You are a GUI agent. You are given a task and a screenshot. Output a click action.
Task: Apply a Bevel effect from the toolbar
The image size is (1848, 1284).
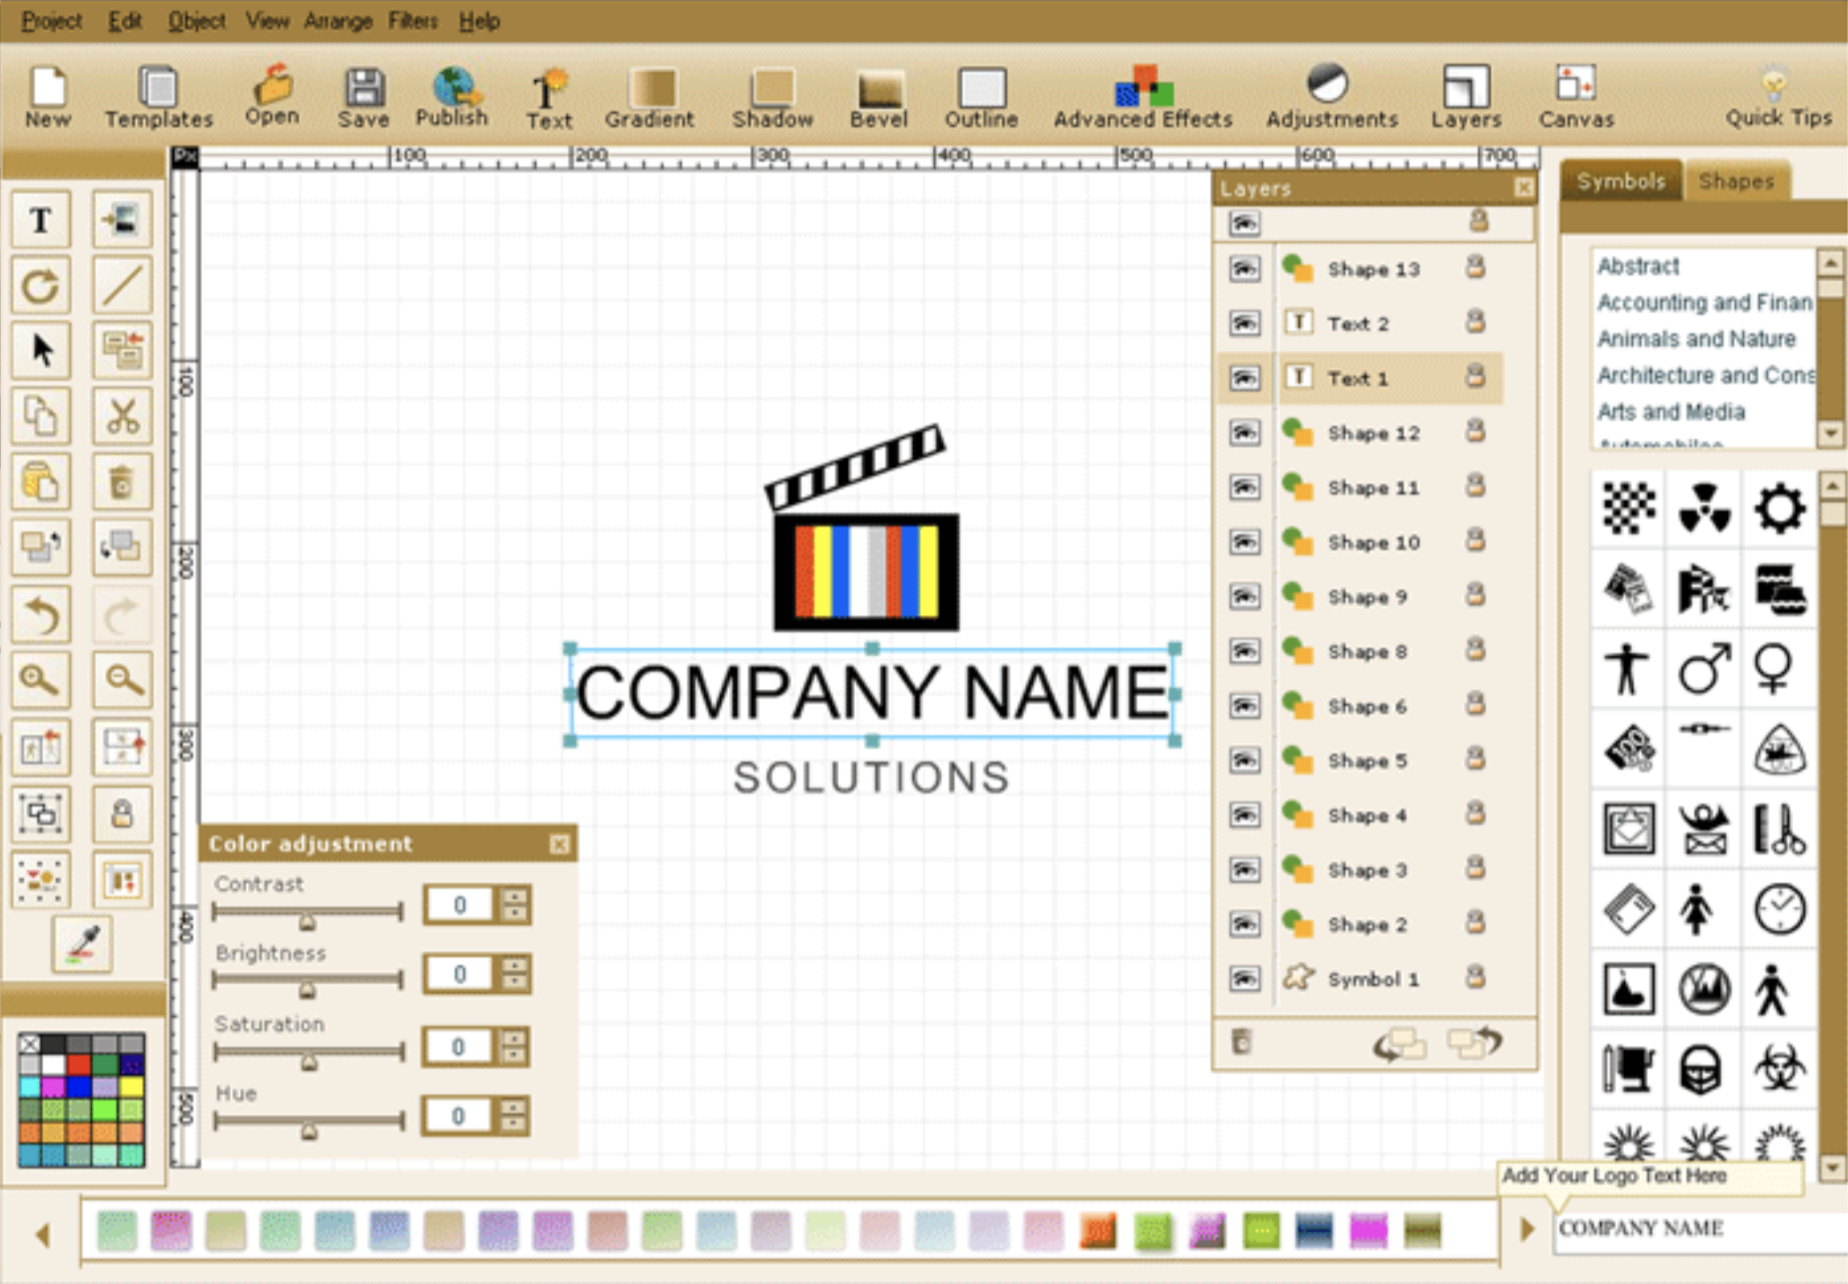[x=877, y=95]
